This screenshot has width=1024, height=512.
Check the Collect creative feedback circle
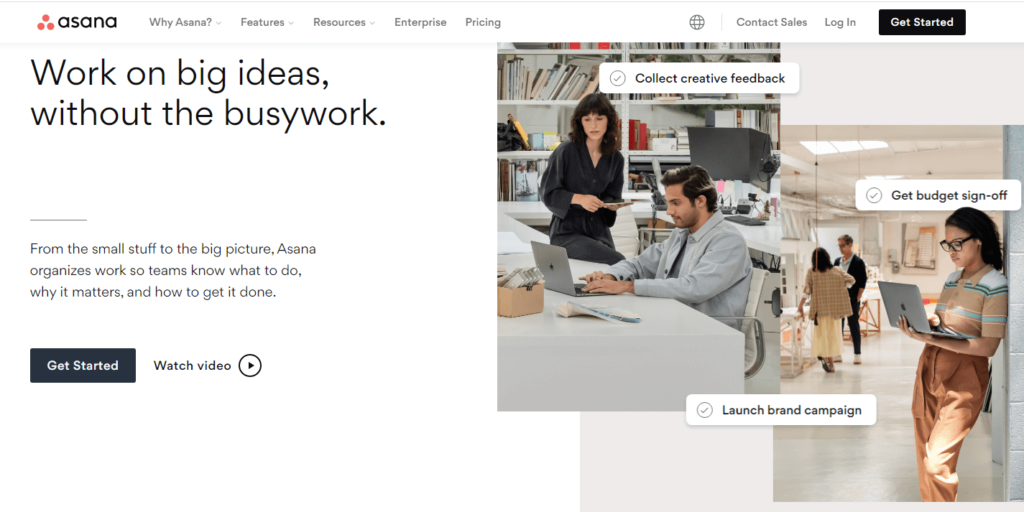tap(617, 78)
